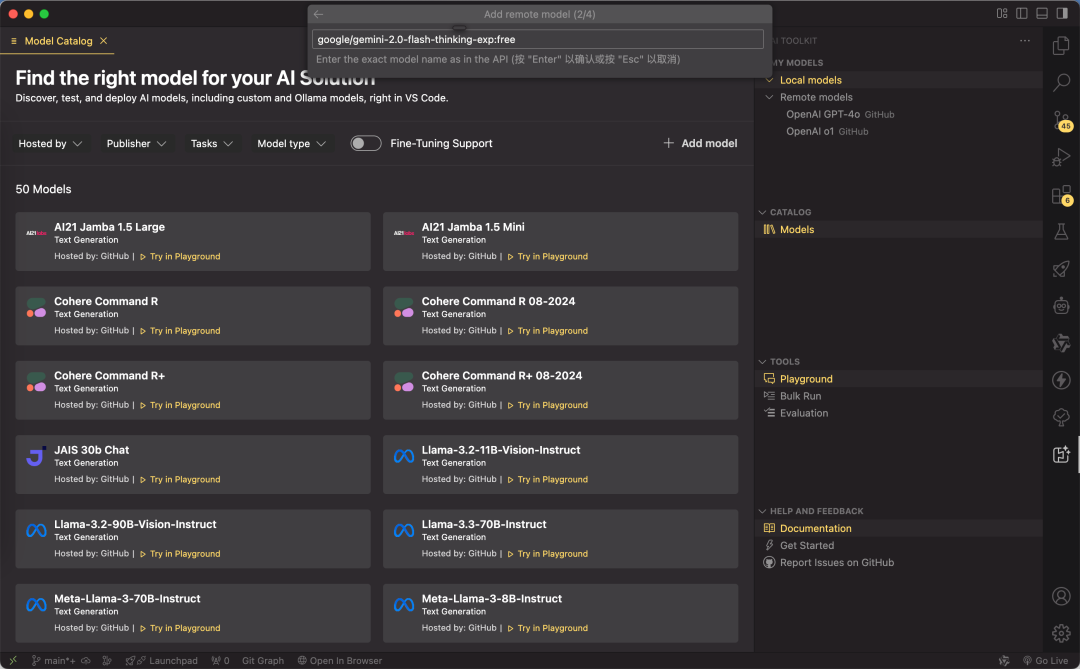Viewport: 1080px width, 669px height.
Task: Open the Publisher dropdown filter
Action: point(136,144)
